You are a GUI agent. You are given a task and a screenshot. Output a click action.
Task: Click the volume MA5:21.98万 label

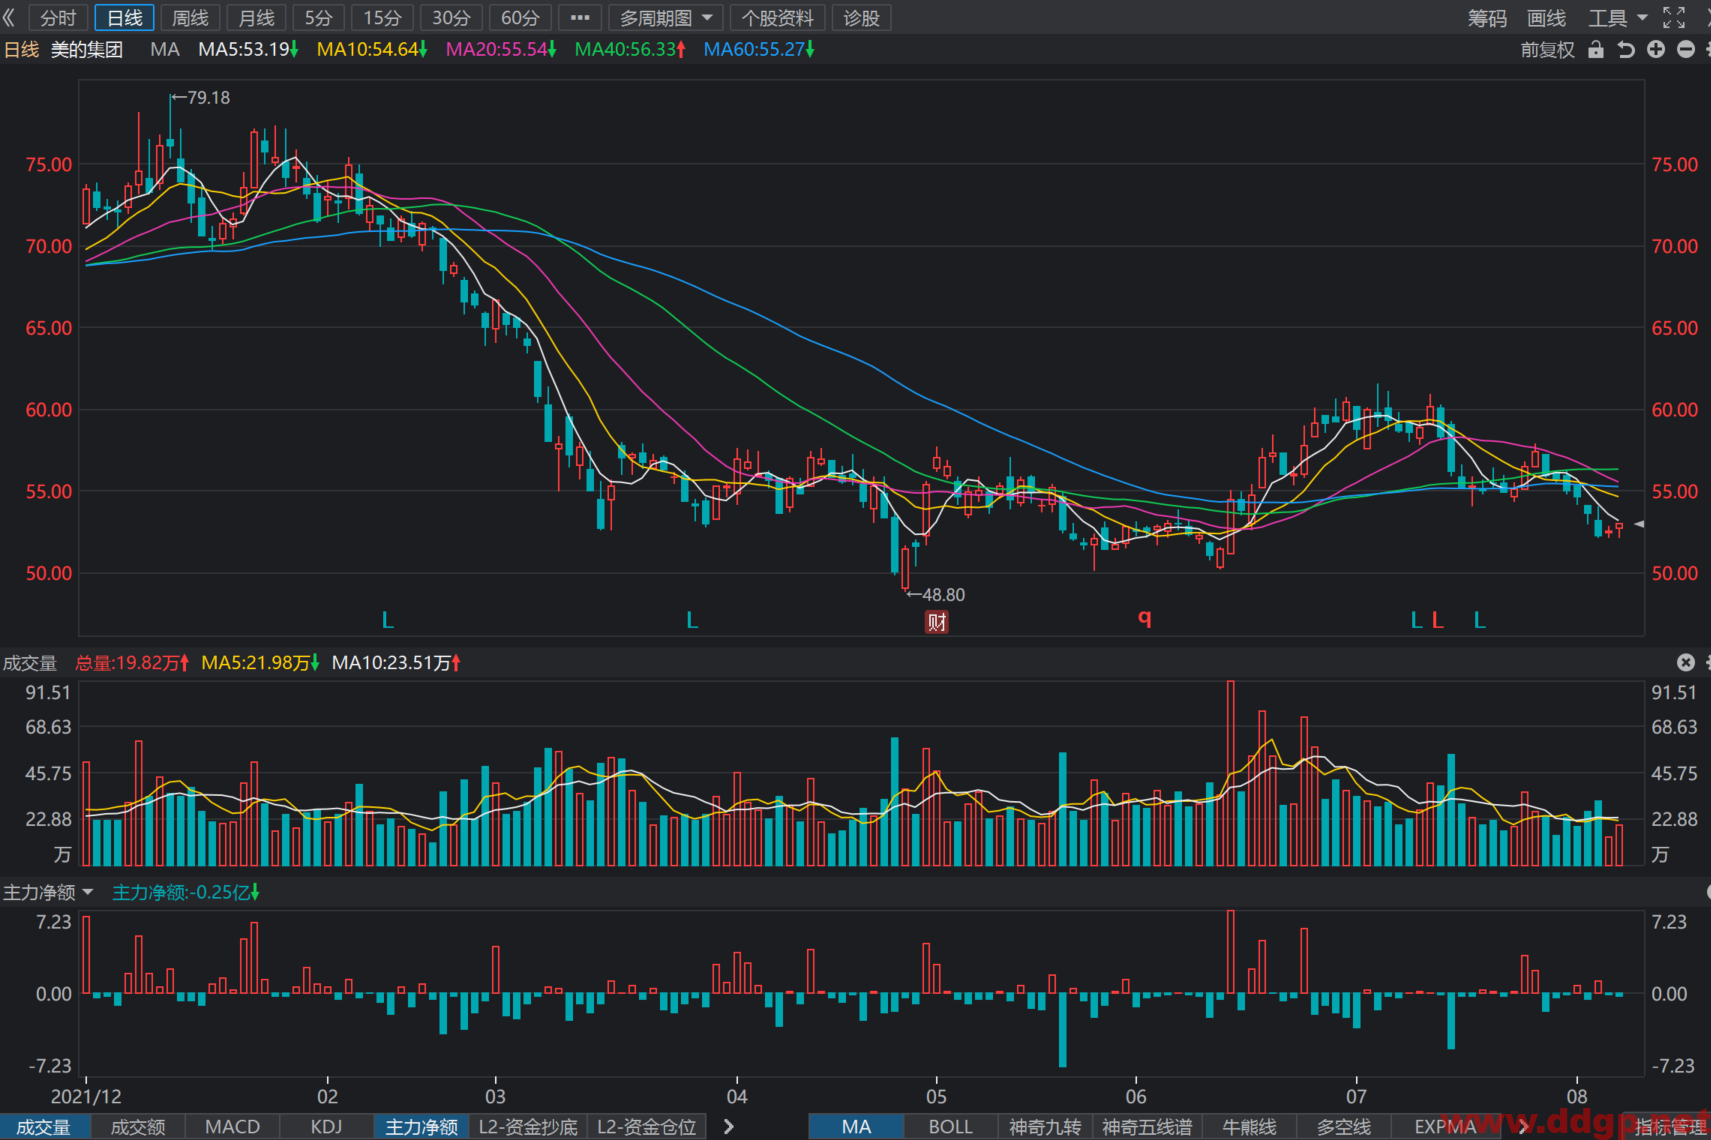(260, 663)
